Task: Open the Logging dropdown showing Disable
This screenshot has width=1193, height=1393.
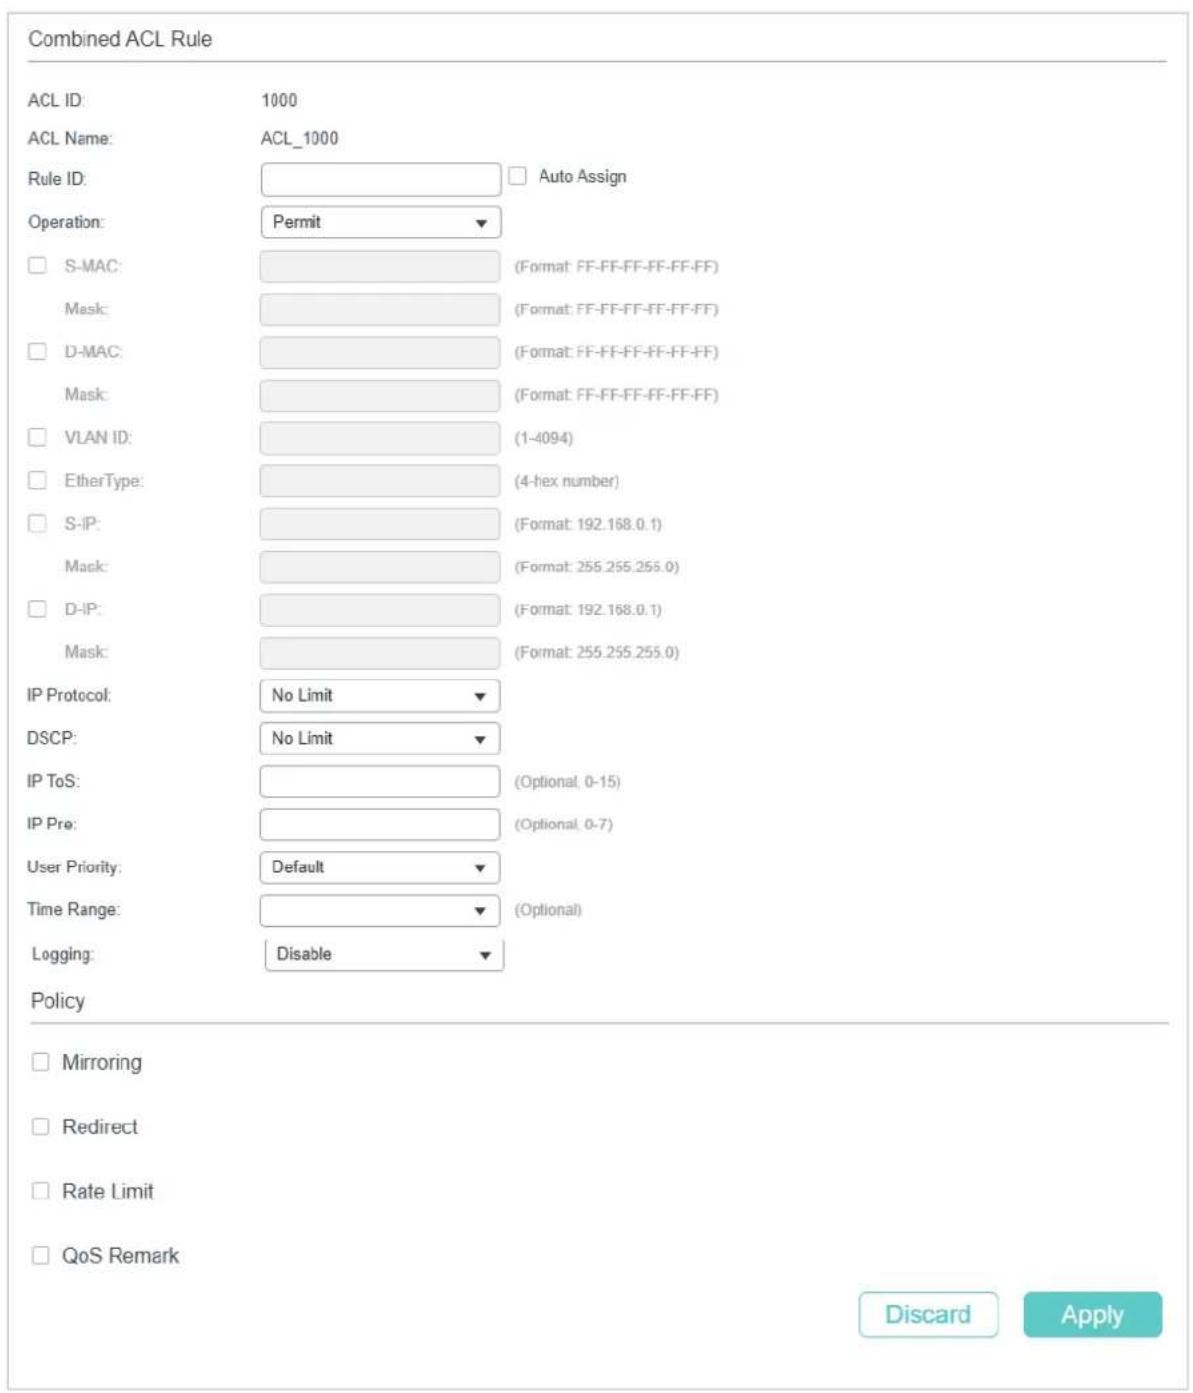Action: [384, 954]
